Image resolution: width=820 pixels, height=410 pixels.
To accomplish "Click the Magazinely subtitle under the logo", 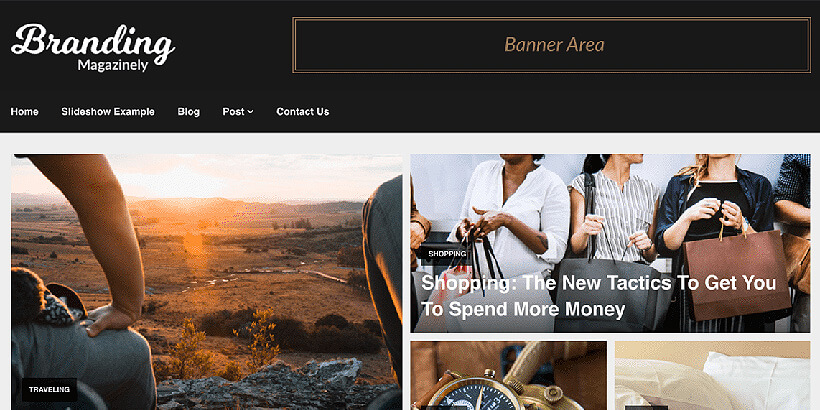I will pyautogui.click(x=113, y=65).
